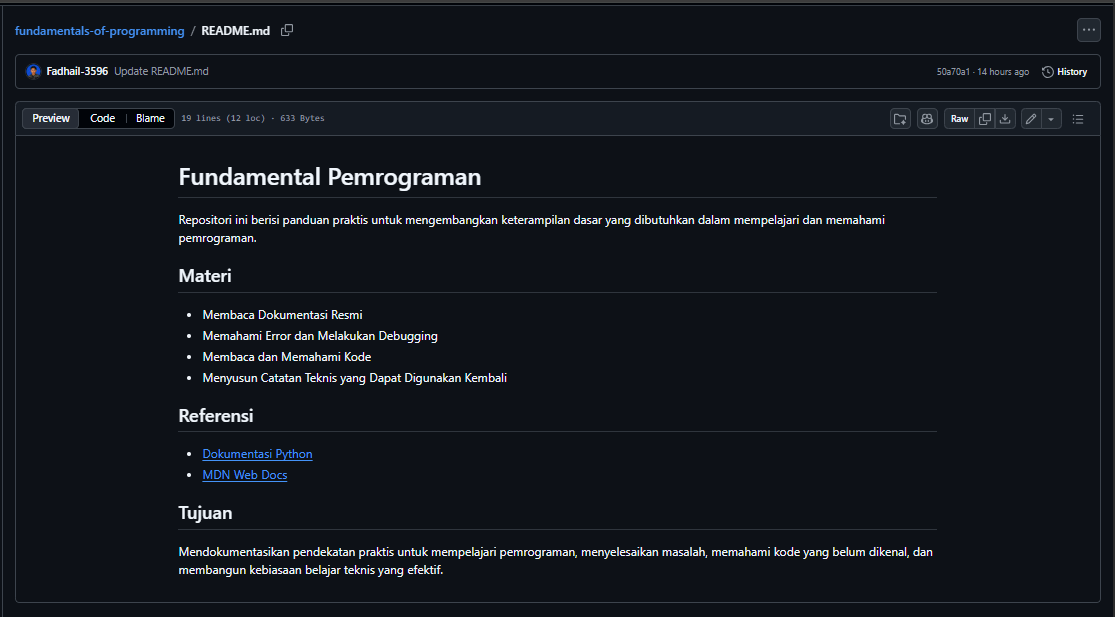The width and height of the screenshot is (1115, 617).
Task: Open the document outline list
Action: (x=1078, y=119)
